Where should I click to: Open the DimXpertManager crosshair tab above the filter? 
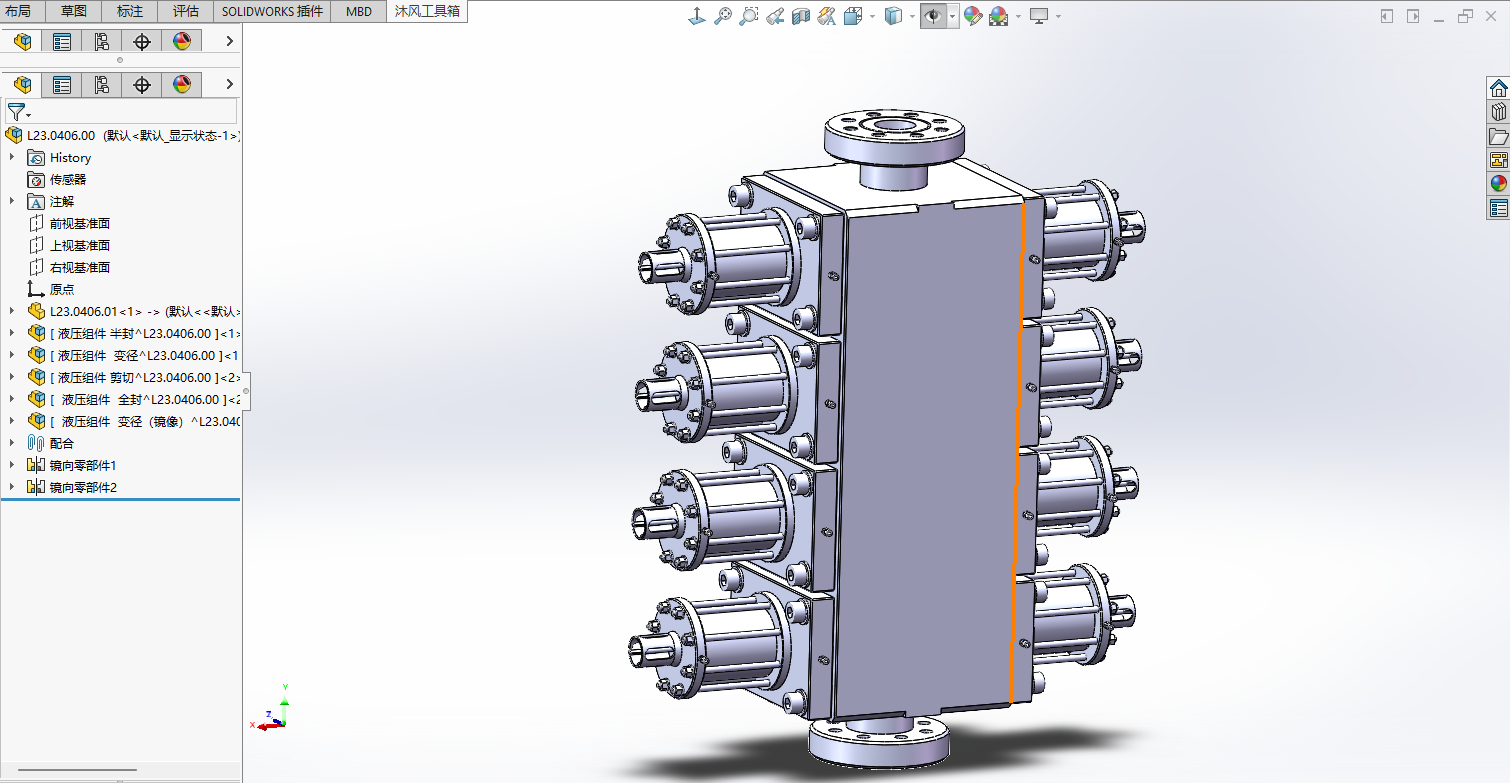coord(142,84)
